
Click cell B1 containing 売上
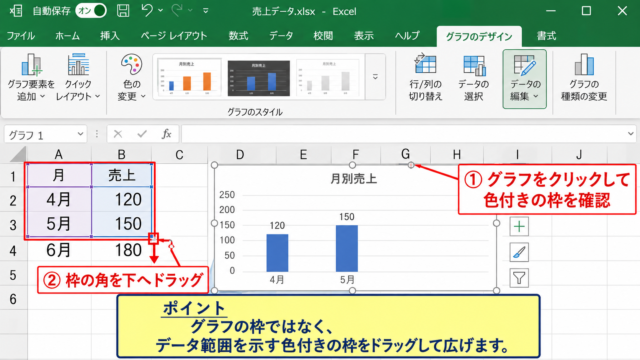[122, 176]
